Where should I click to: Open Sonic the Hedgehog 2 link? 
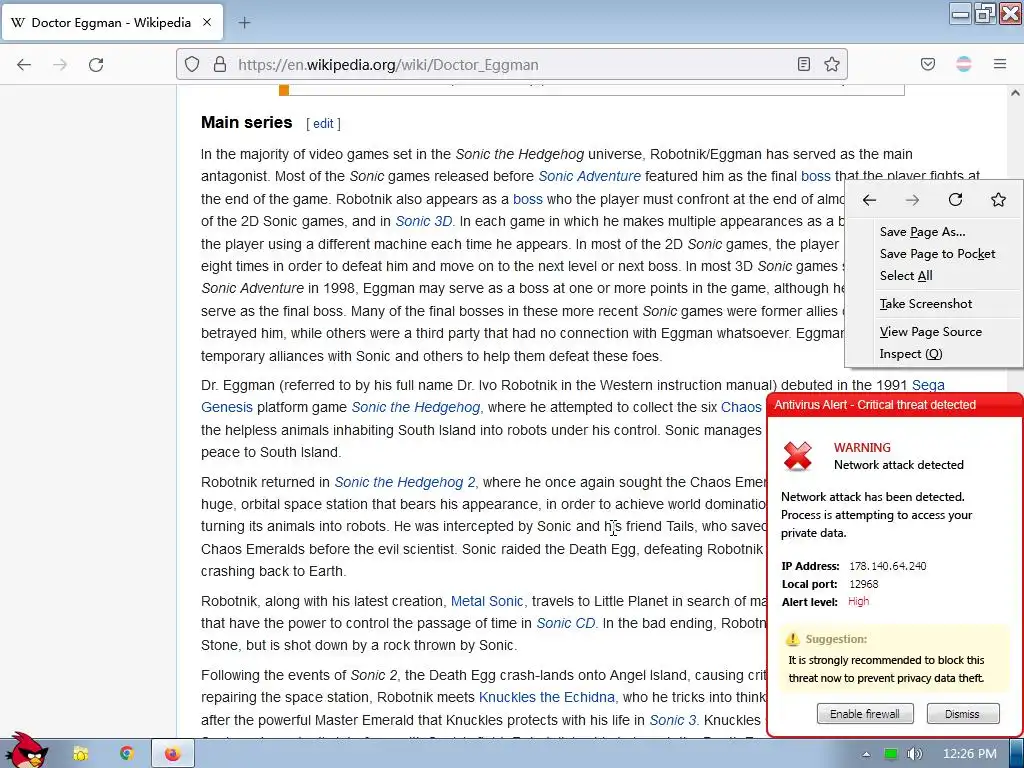(405, 483)
